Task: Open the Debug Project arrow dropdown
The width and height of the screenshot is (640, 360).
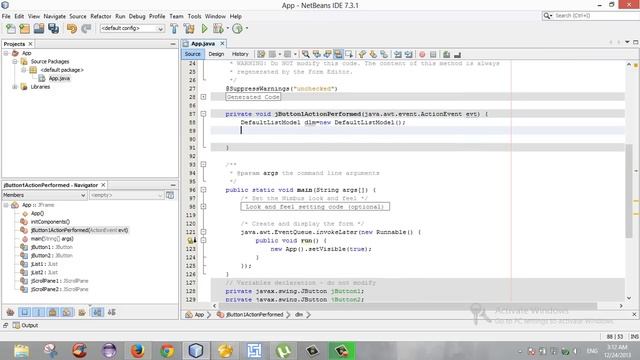Action: 227,29
